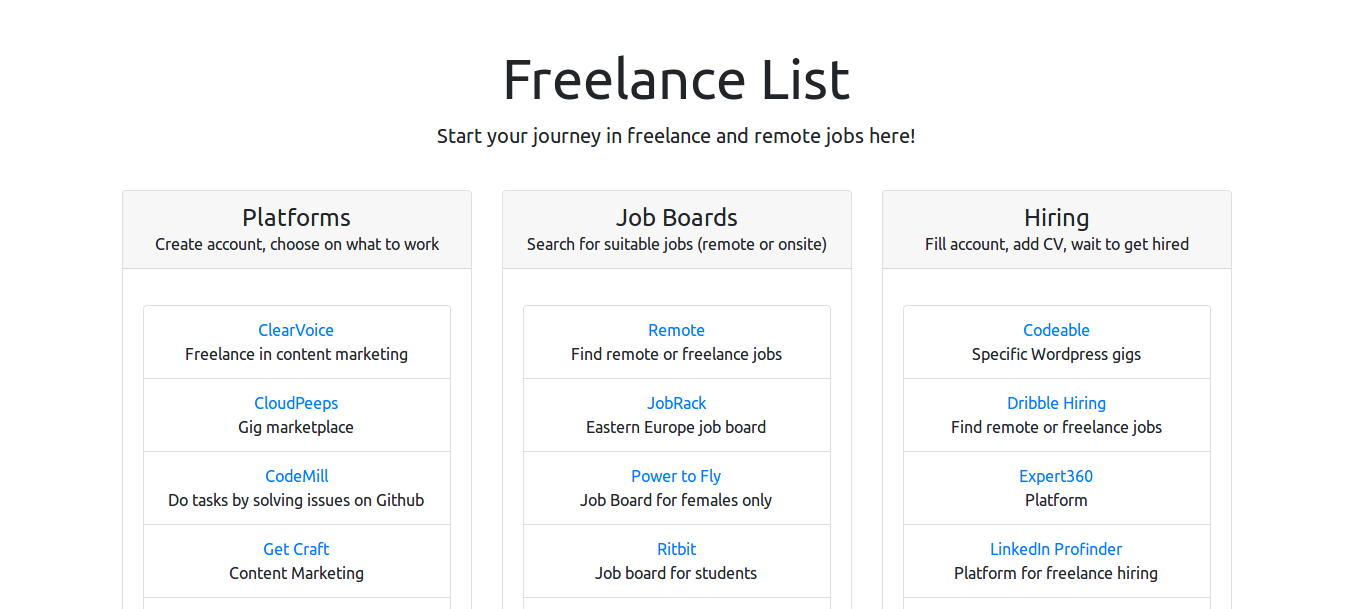Click the Codeable Wordpress gigs description
1353x609 pixels.
click(x=1056, y=354)
